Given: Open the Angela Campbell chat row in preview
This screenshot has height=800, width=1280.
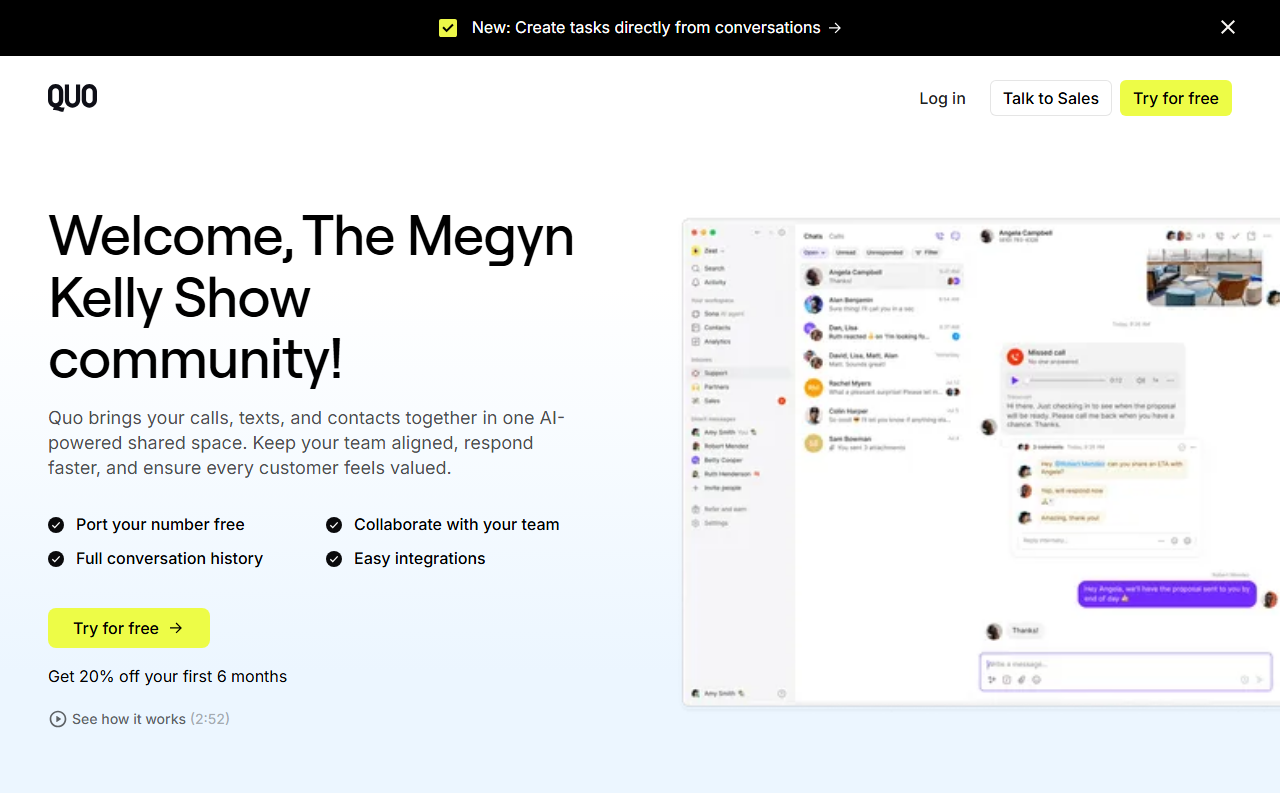Looking at the screenshot, I should point(882,277).
